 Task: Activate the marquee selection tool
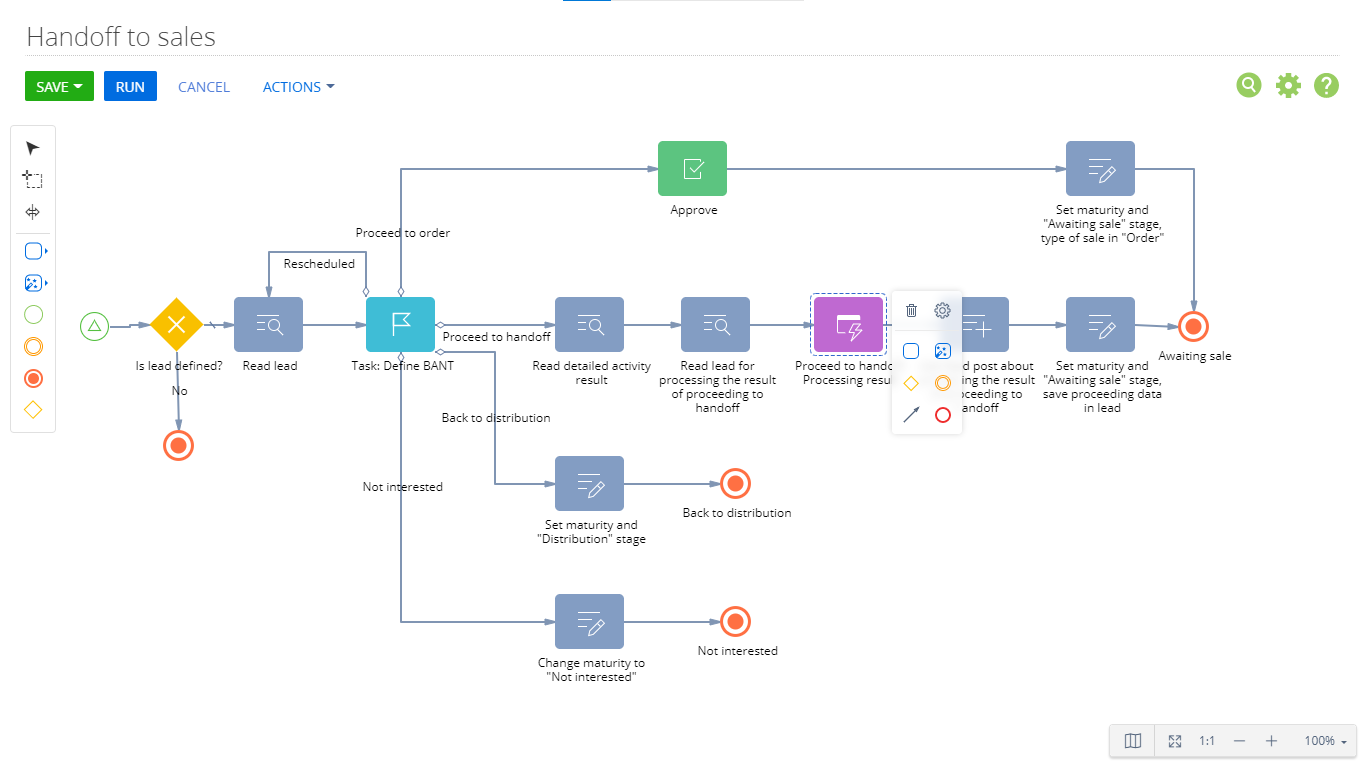pyautogui.click(x=33, y=180)
